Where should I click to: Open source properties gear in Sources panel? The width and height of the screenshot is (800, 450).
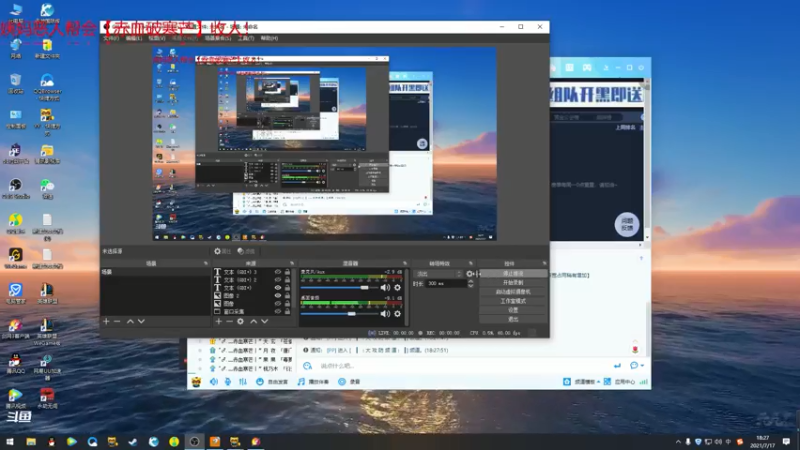click(x=240, y=321)
